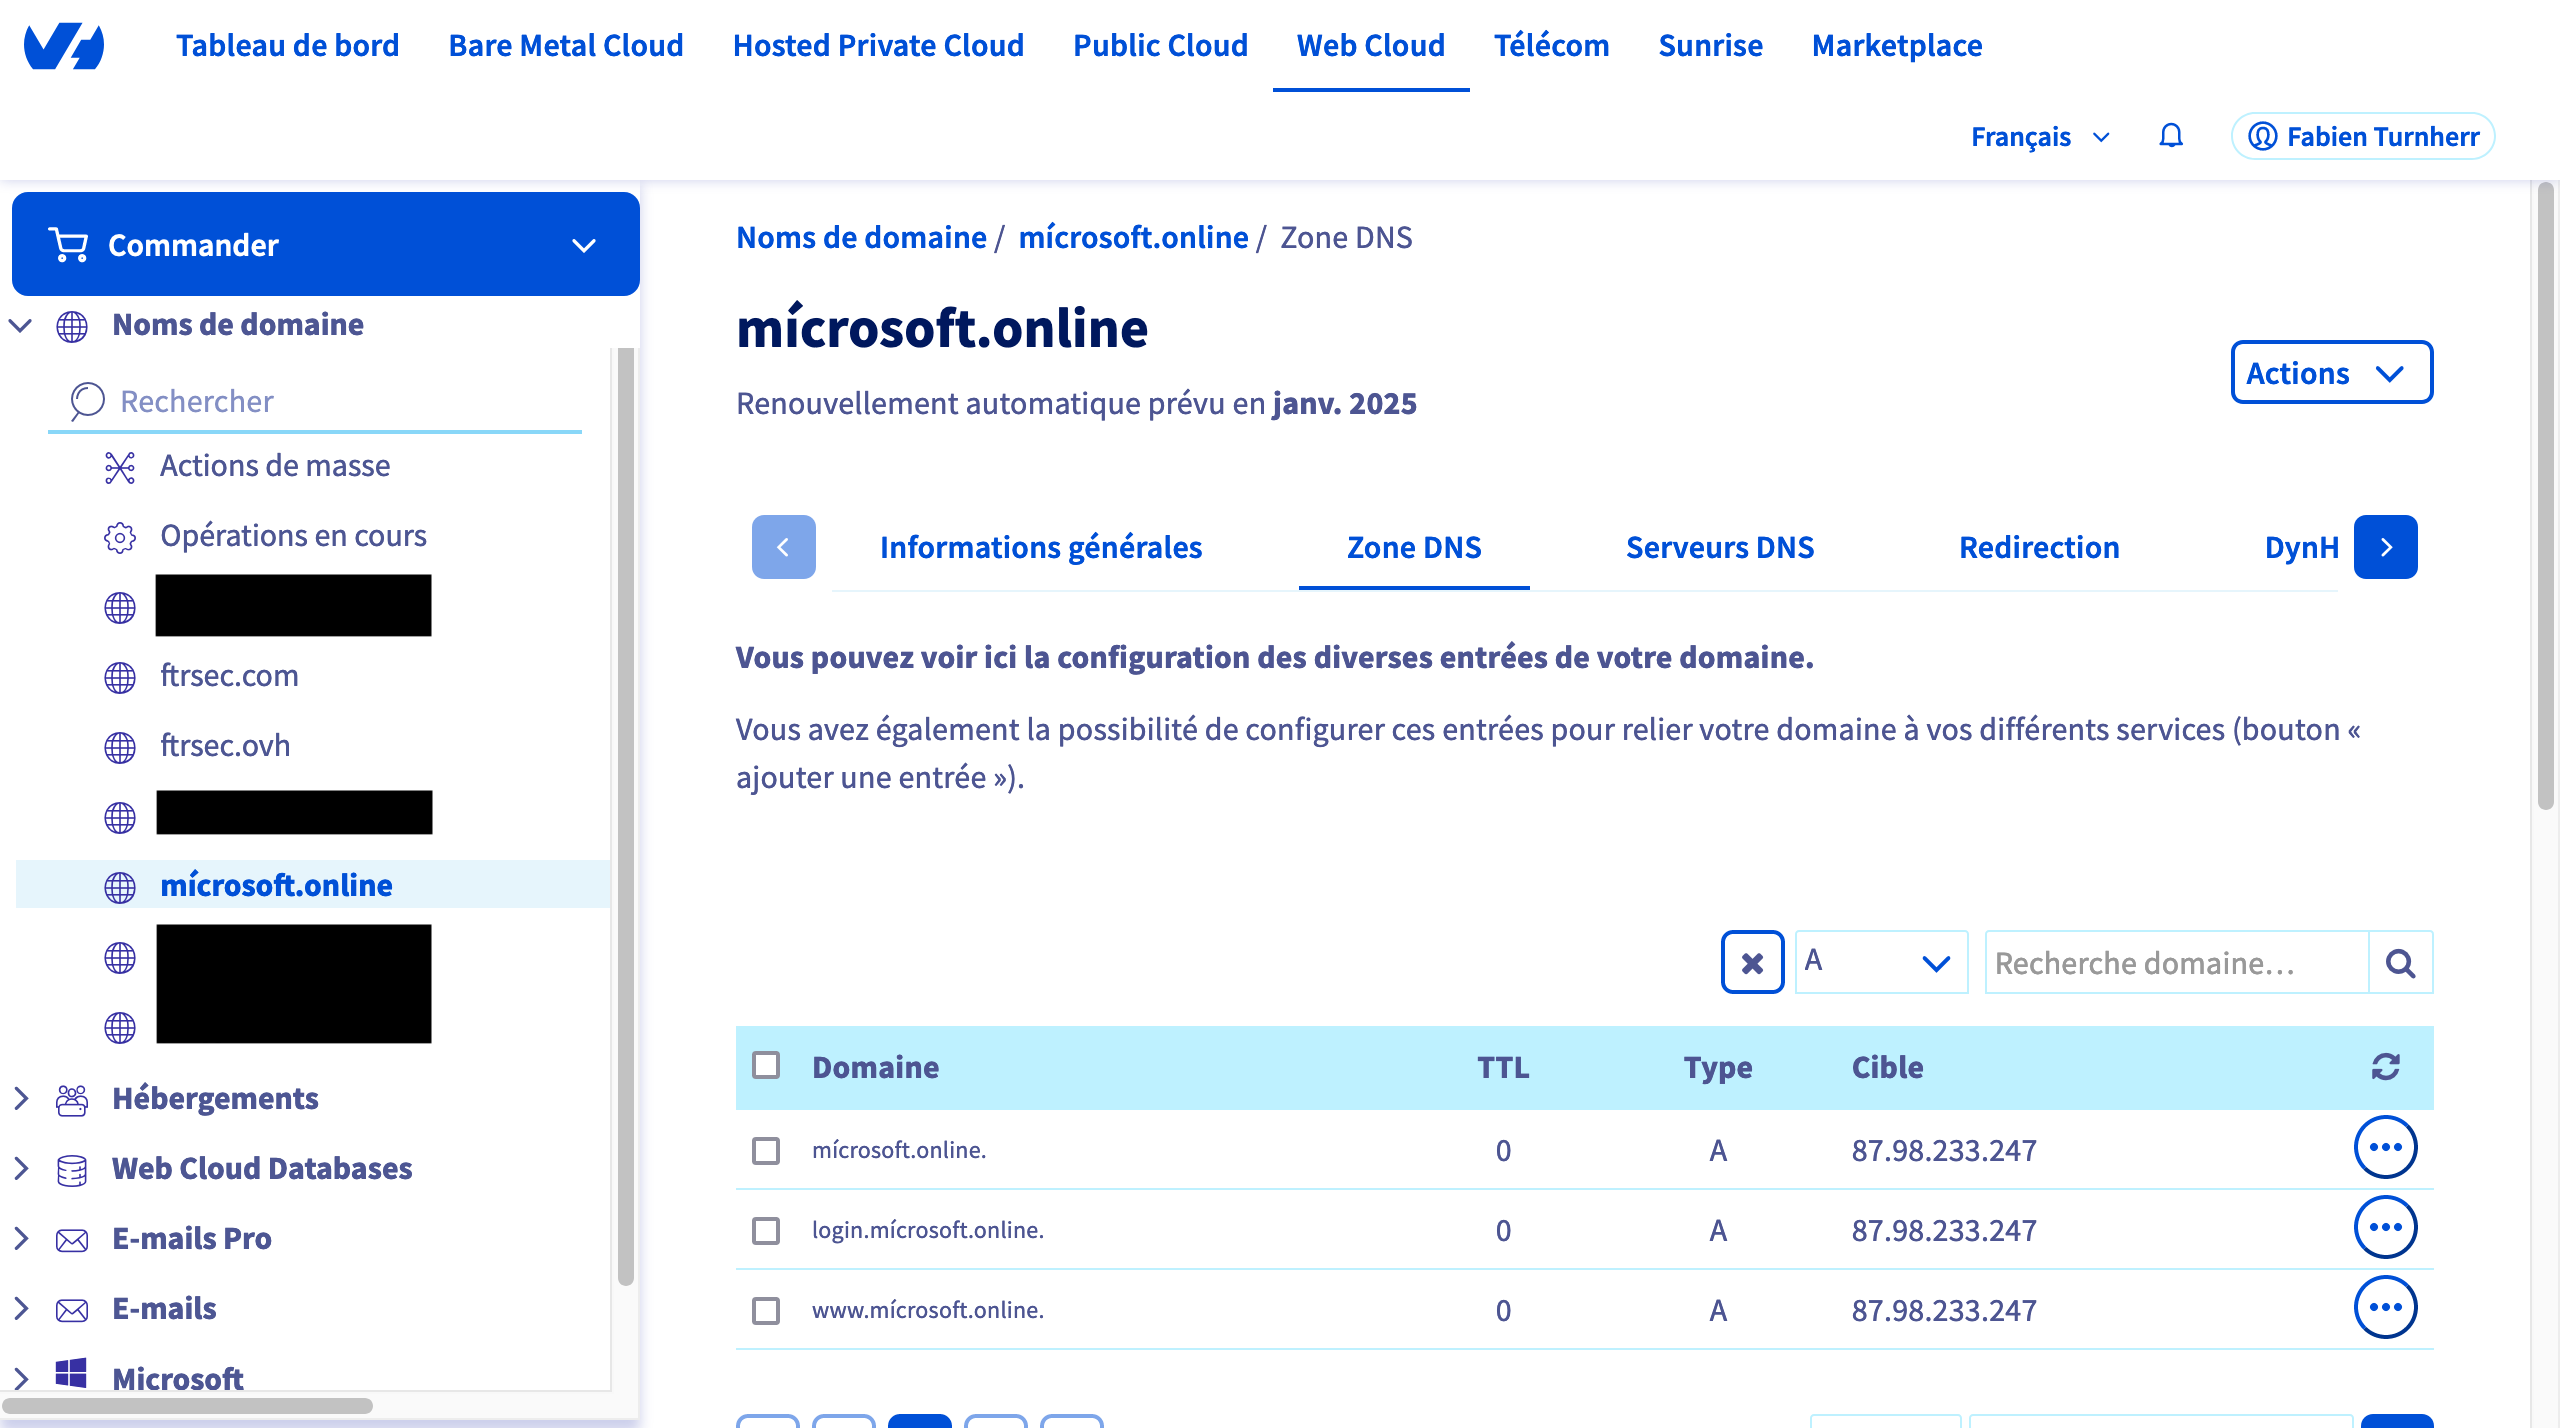Open Public Cloud menu
Viewport: 2560px width, 1428px height.
click(1160, 46)
